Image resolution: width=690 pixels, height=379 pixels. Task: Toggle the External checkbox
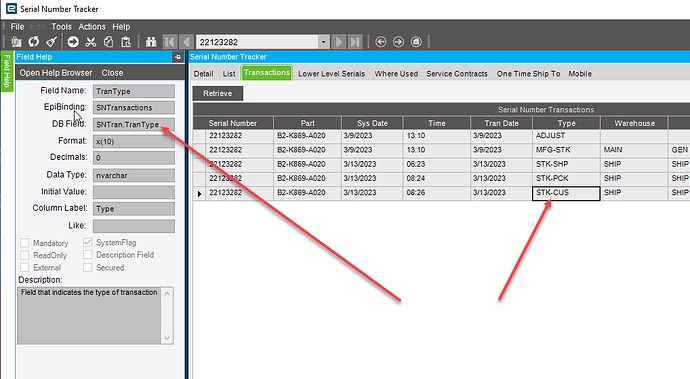(x=25, y=268)
